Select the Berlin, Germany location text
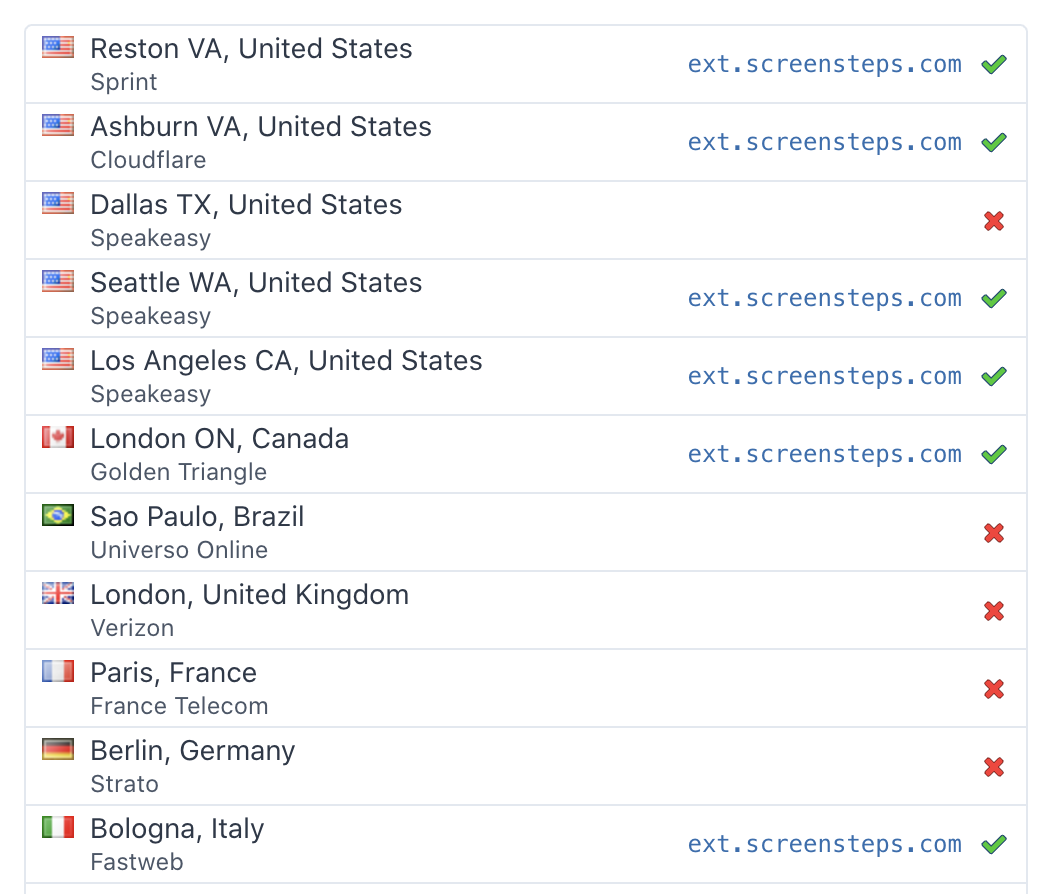Viewport: 1052px width, 894px height. 193,751
